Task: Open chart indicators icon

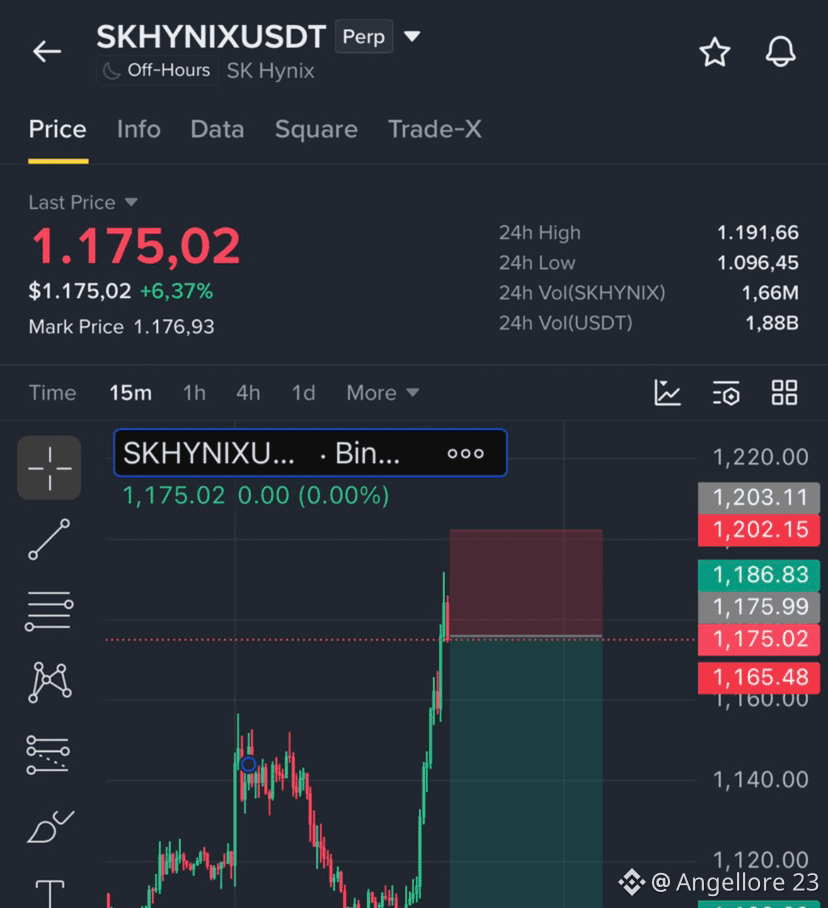Action: pyautogui.click(x=667, y=393)
